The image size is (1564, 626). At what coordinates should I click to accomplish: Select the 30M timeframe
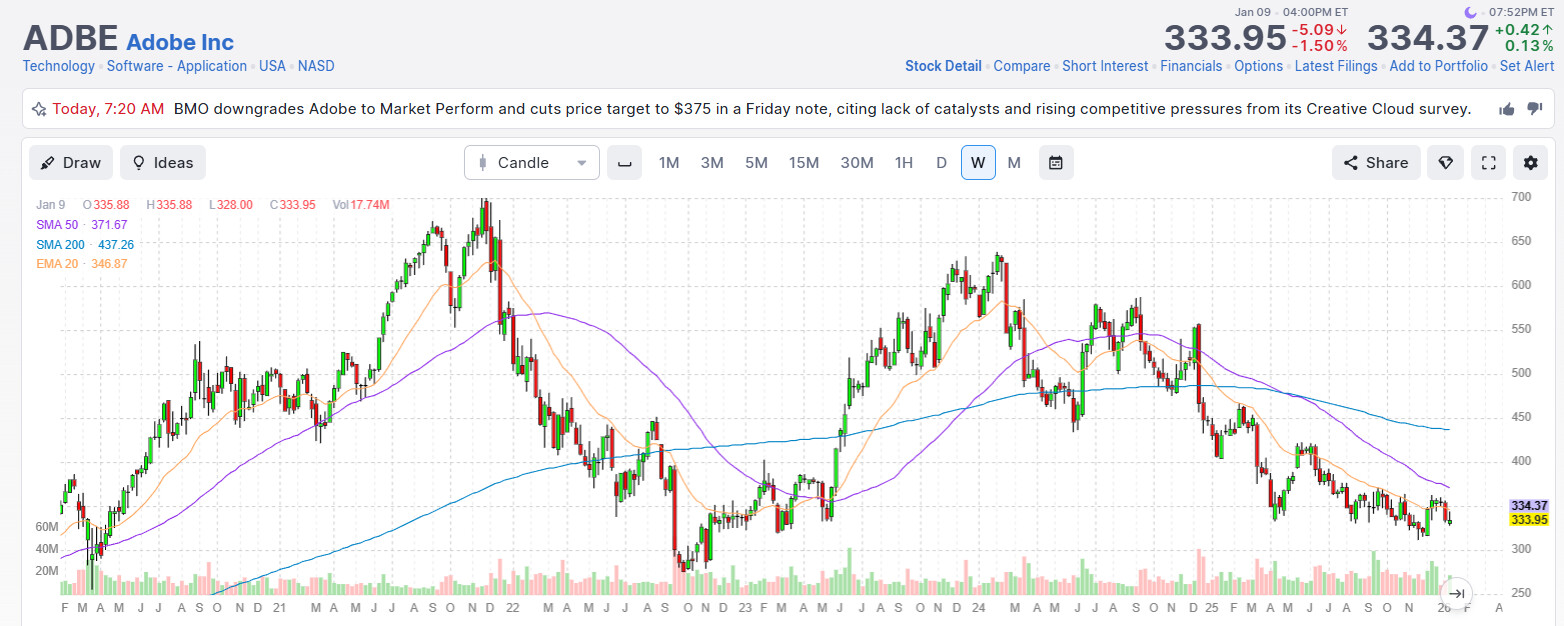coord(857,163)
